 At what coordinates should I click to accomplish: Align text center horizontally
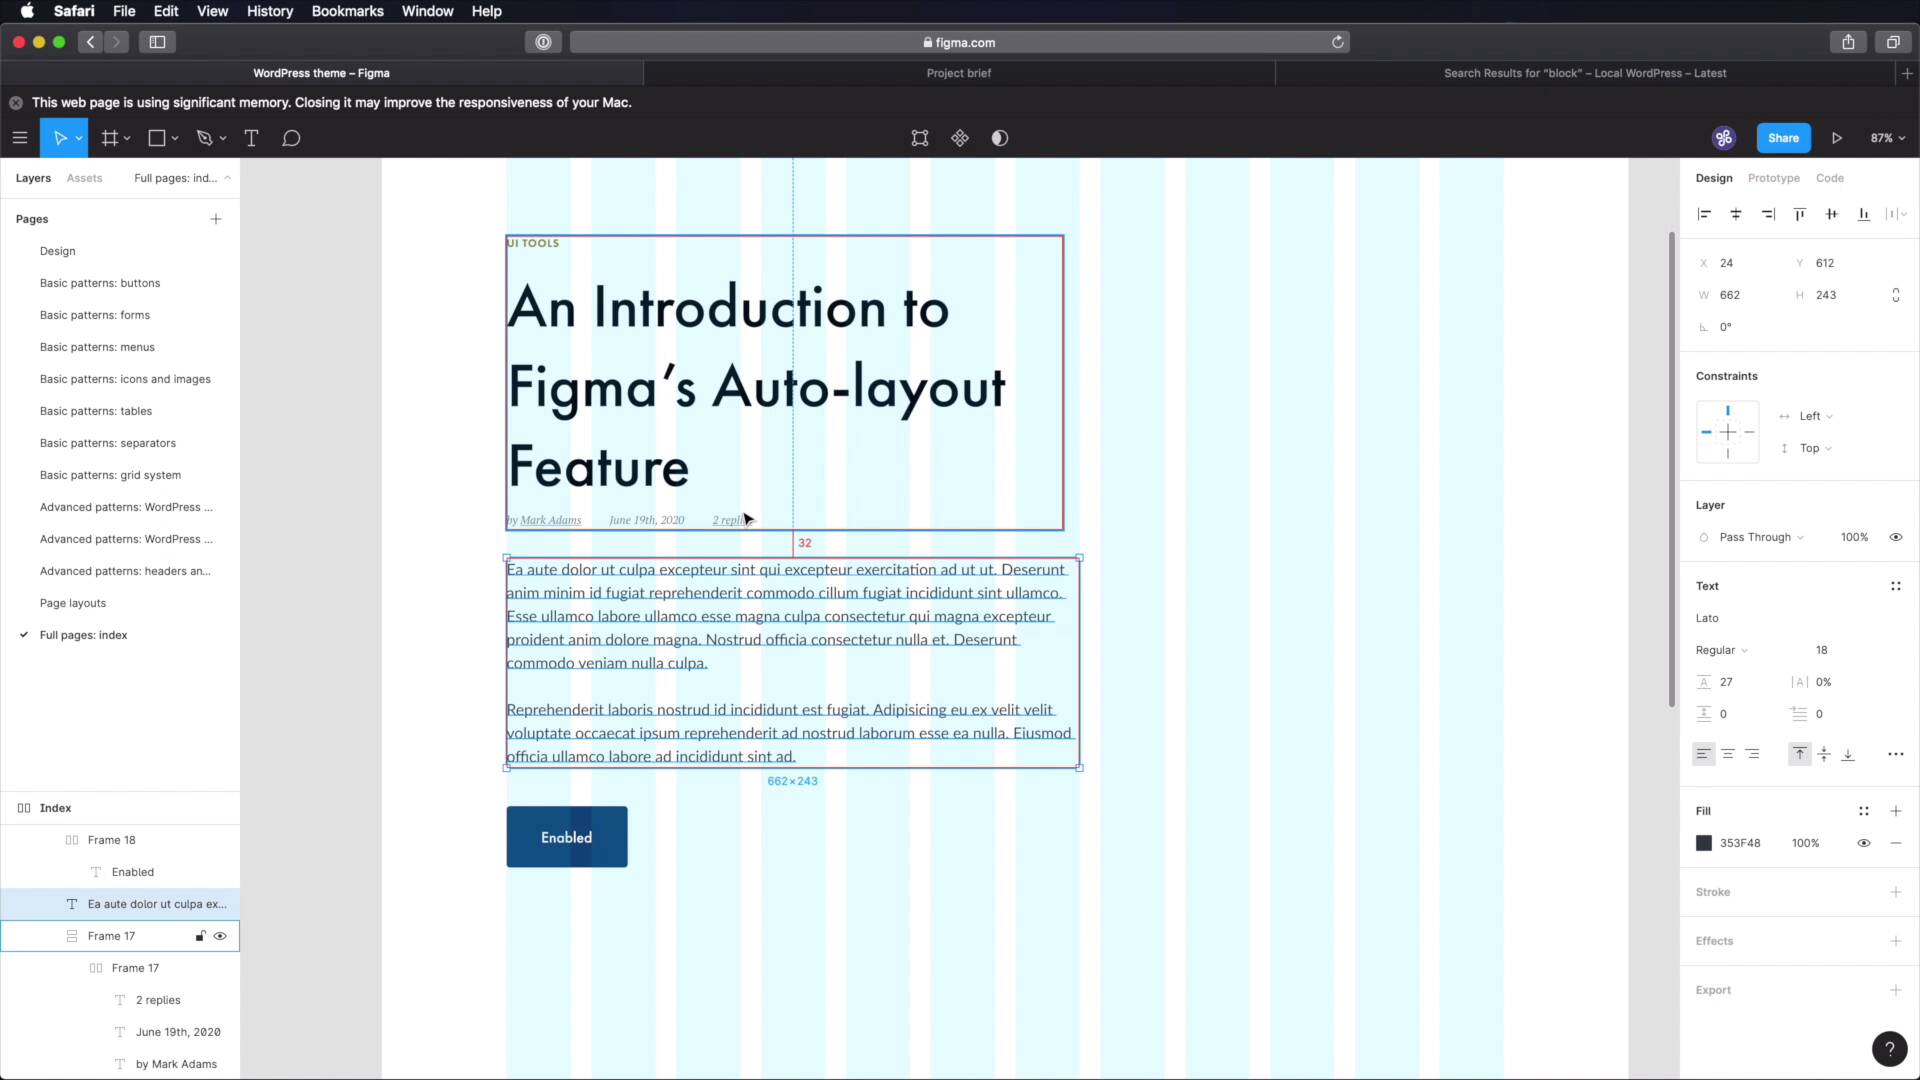(x=1728, y=754)
